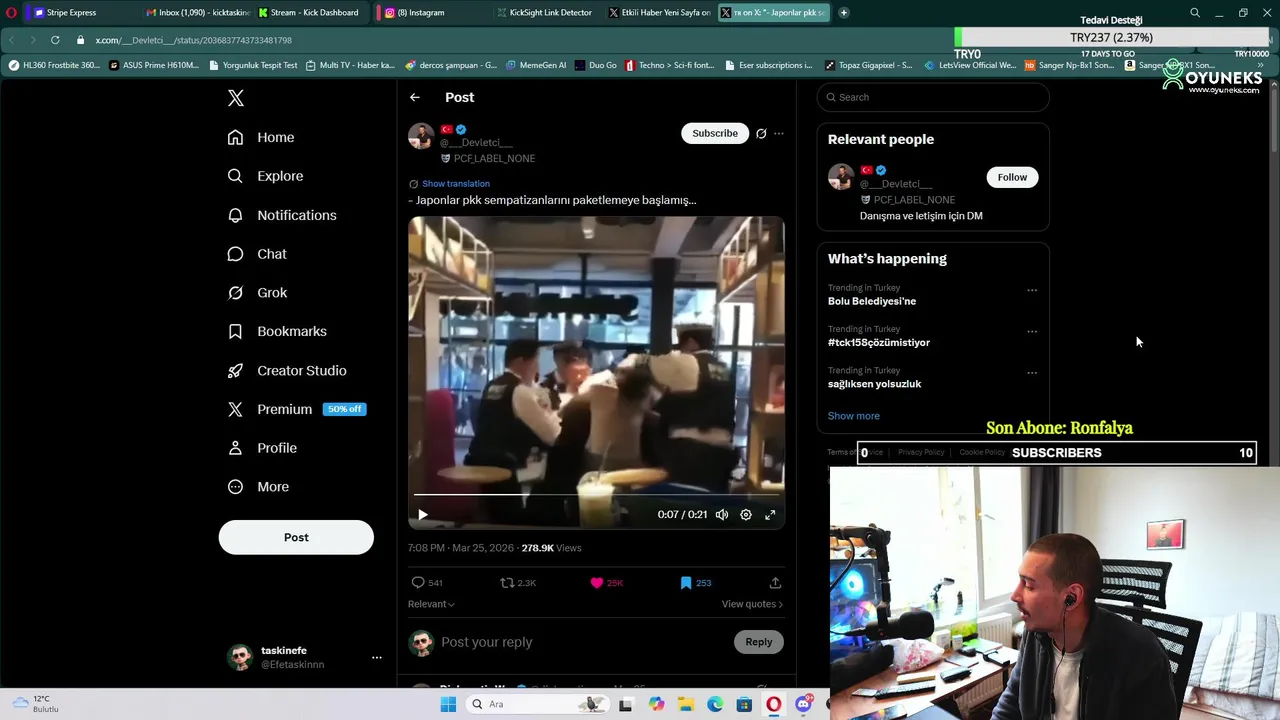
Task: Open trending topic Bolu Belediyesi'ne
Action: click(872, 301)
